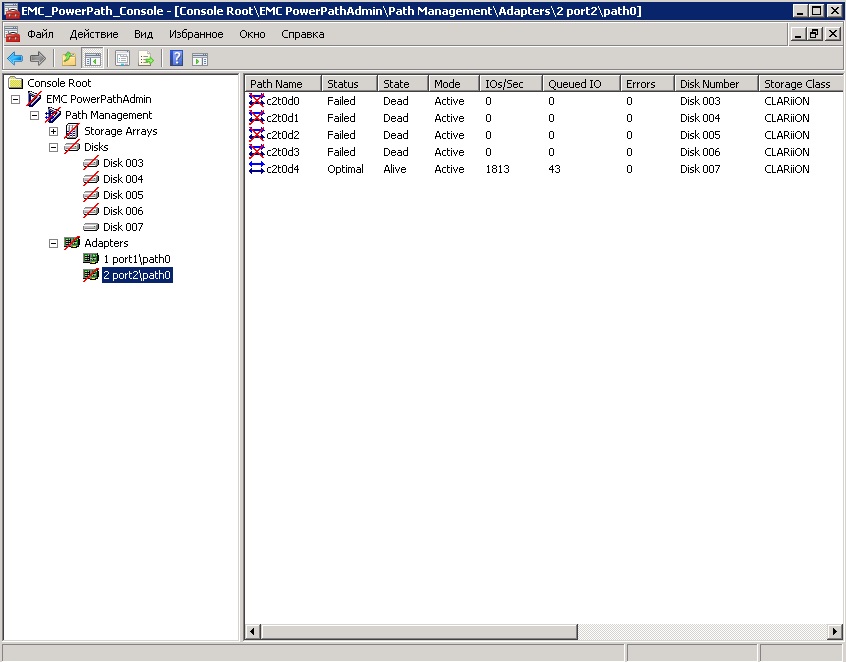Click the alive path icon for c2t0d4
846x662 pixels.
tap(257, 169)
